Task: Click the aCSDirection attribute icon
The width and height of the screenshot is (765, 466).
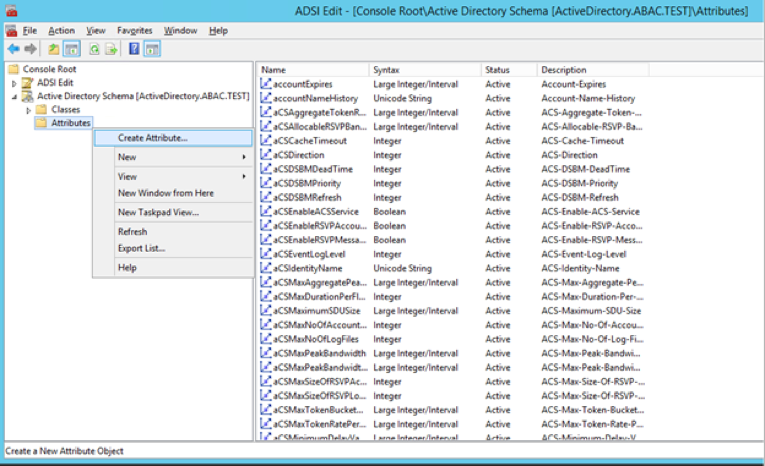Action: pos(265,155)
